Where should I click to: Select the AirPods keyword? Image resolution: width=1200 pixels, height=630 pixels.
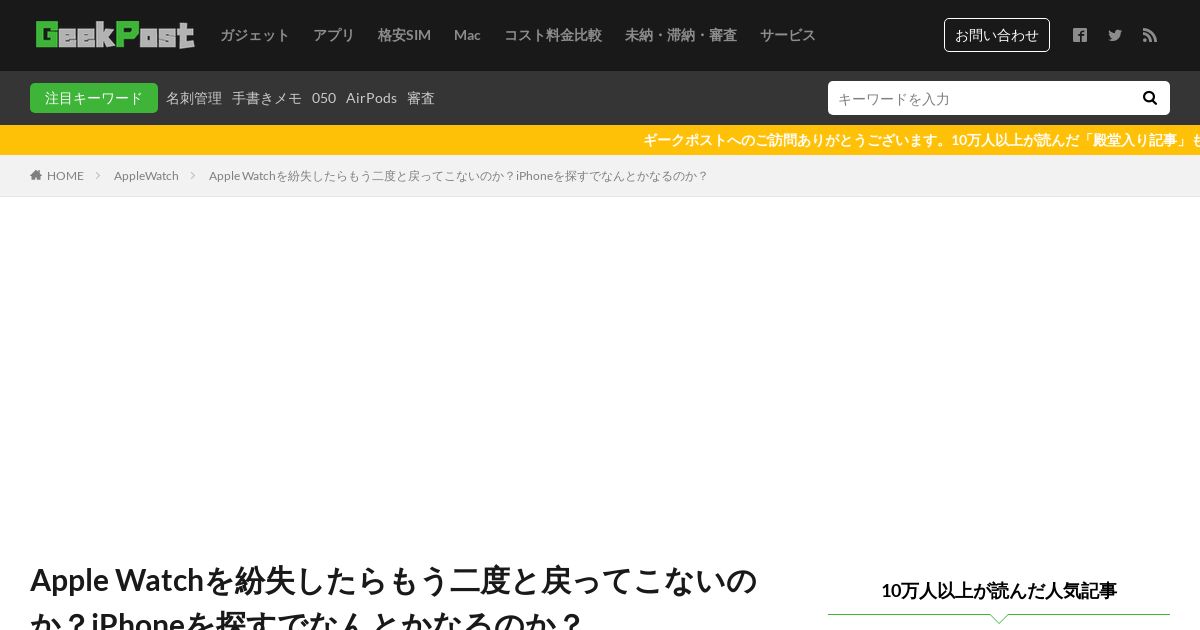pos(371,98)
